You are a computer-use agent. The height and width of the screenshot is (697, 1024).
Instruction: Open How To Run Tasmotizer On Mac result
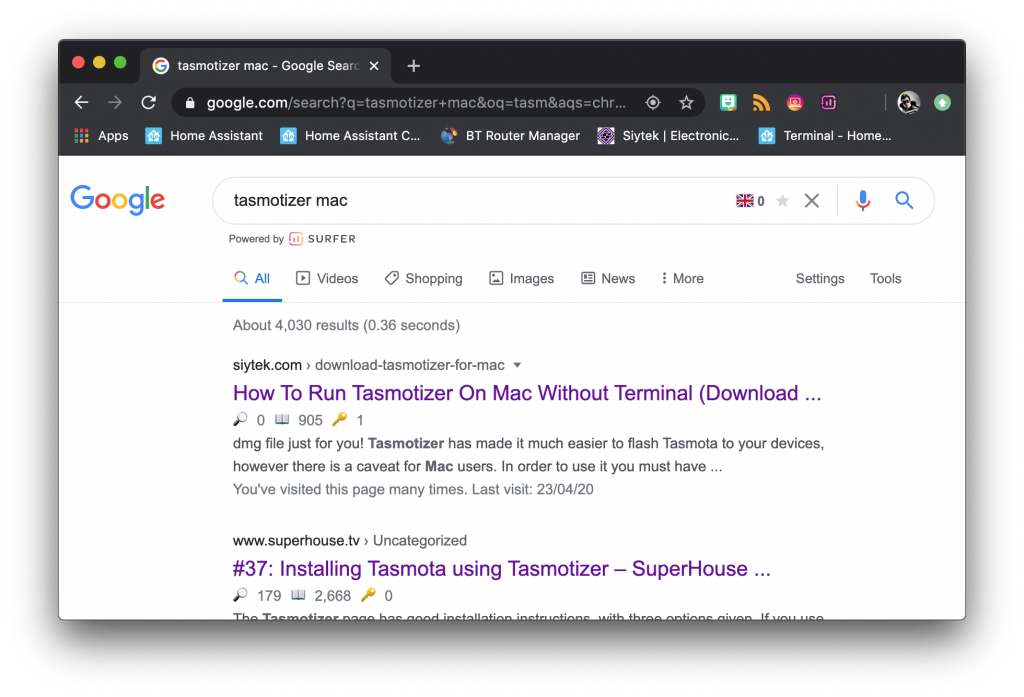click(527, 393)
